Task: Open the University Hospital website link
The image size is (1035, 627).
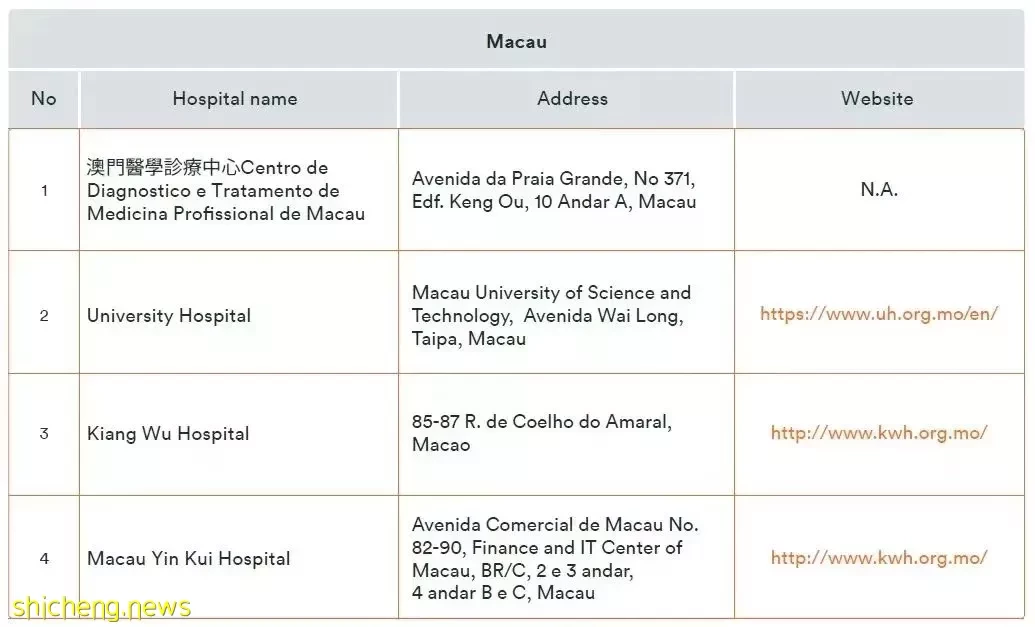Action: click(879, 314)
